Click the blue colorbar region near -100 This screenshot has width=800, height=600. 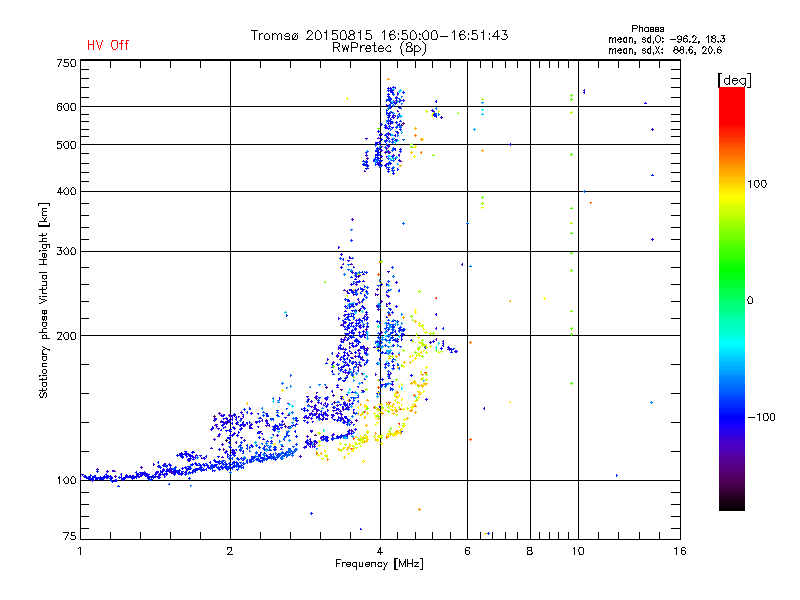coord(732,416)
